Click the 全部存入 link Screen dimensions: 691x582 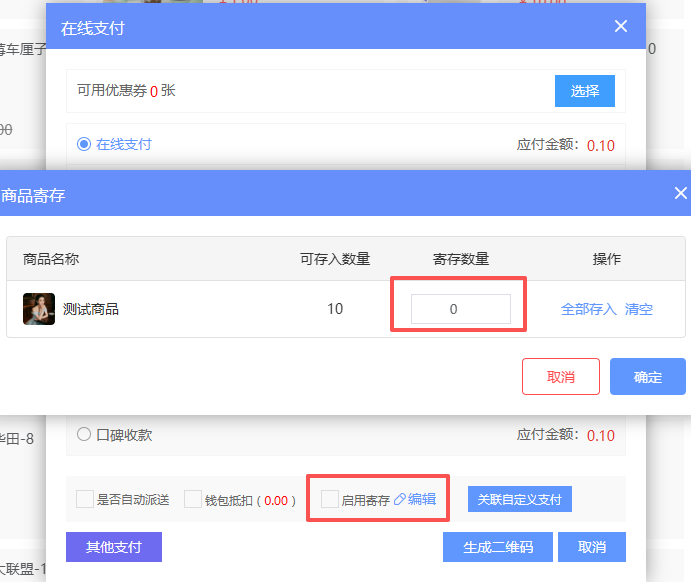coord(588,309)
